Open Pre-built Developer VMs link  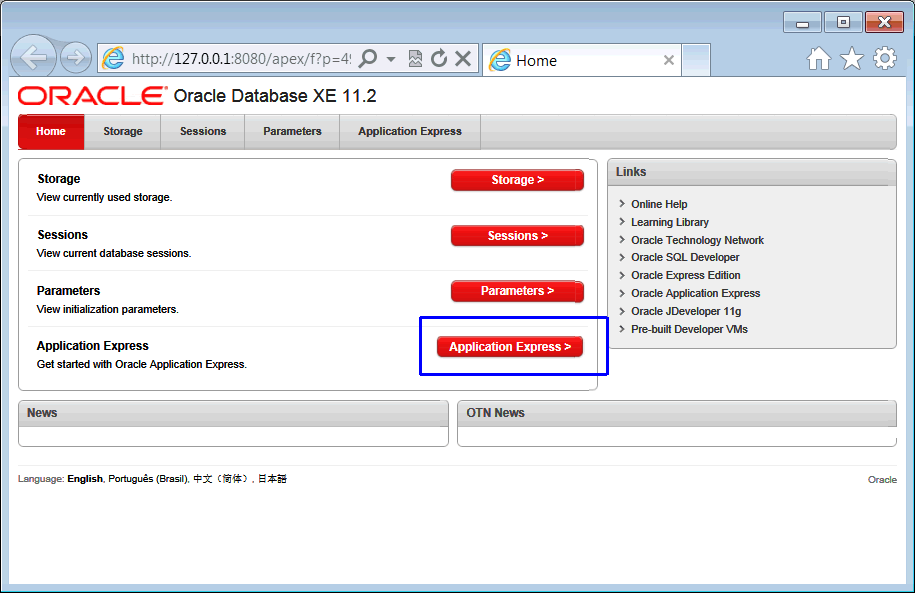click(689, 329)
